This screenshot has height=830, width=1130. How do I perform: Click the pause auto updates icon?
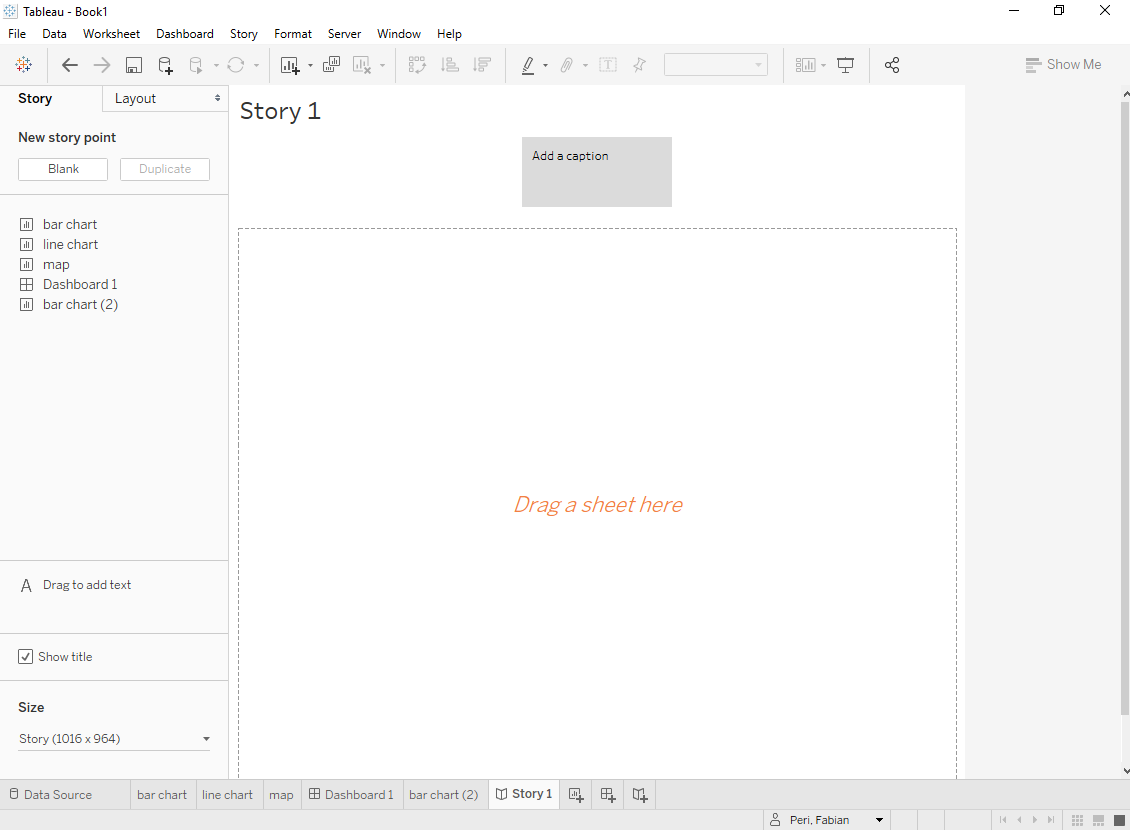(196, 65)
